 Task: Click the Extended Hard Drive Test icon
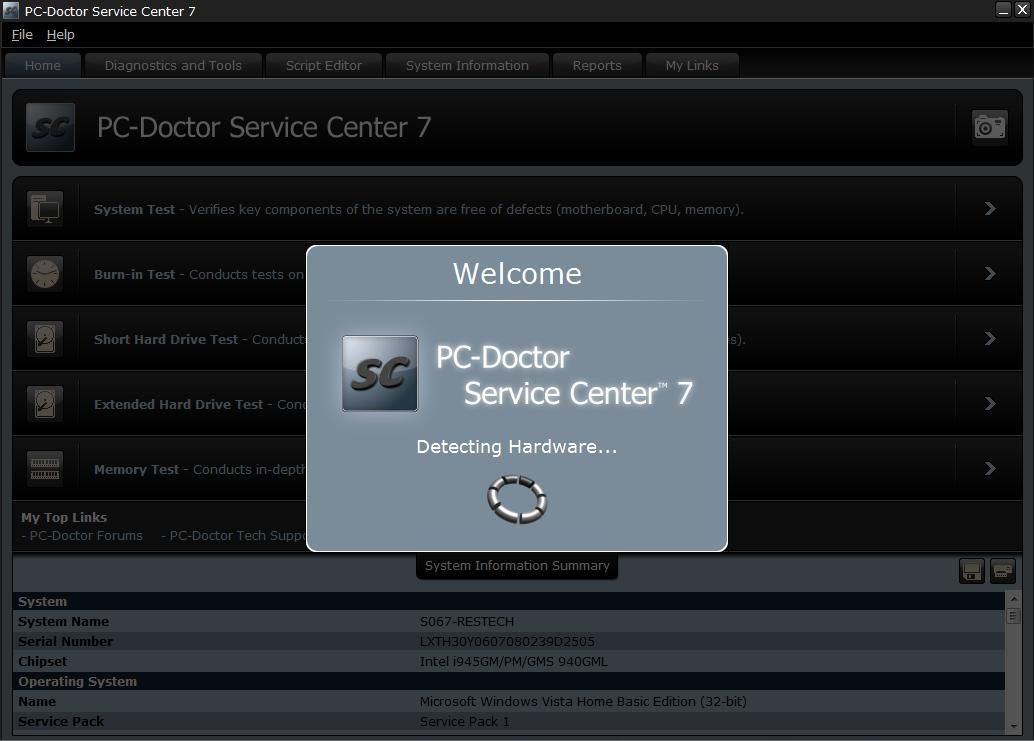(45, 403)
